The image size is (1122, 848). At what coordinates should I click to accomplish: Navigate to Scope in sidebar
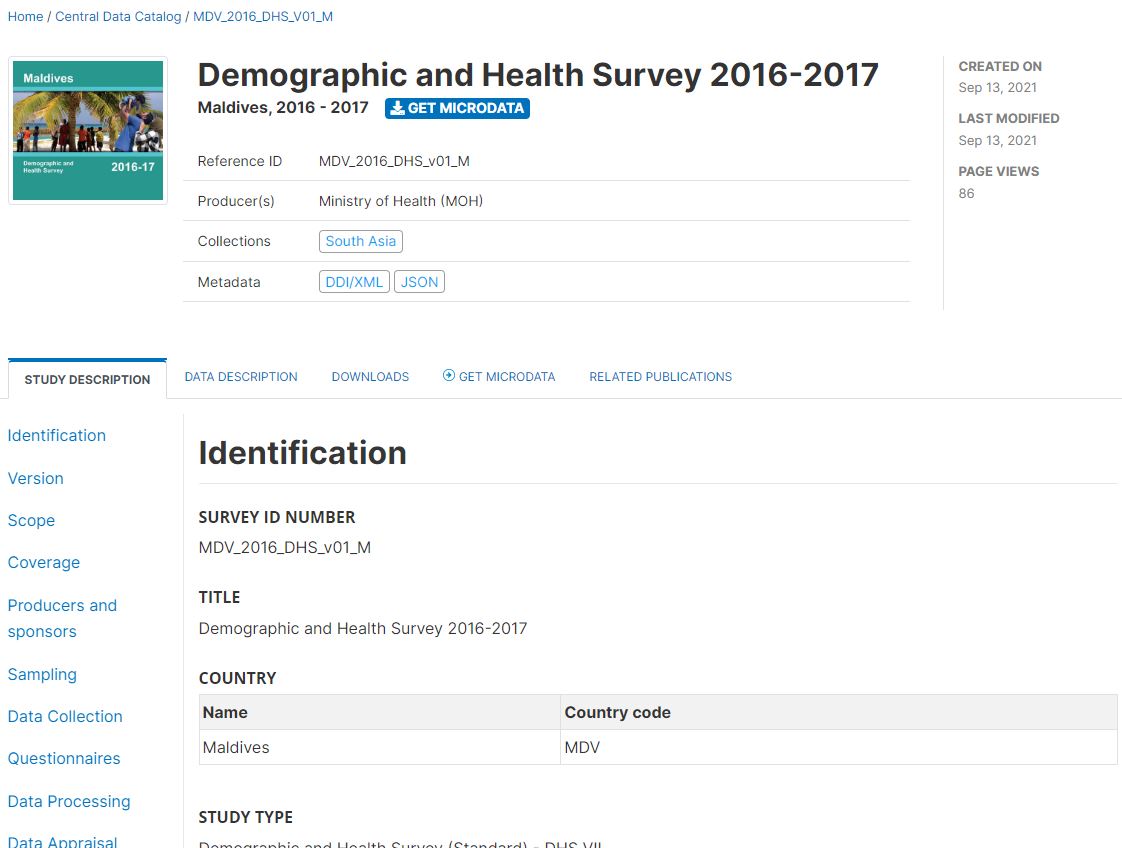[31, 520]
